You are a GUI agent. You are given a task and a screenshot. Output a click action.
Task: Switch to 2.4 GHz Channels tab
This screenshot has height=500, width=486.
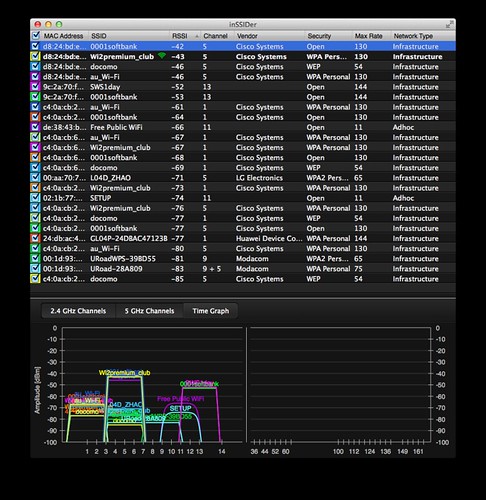tap(78, 311)
